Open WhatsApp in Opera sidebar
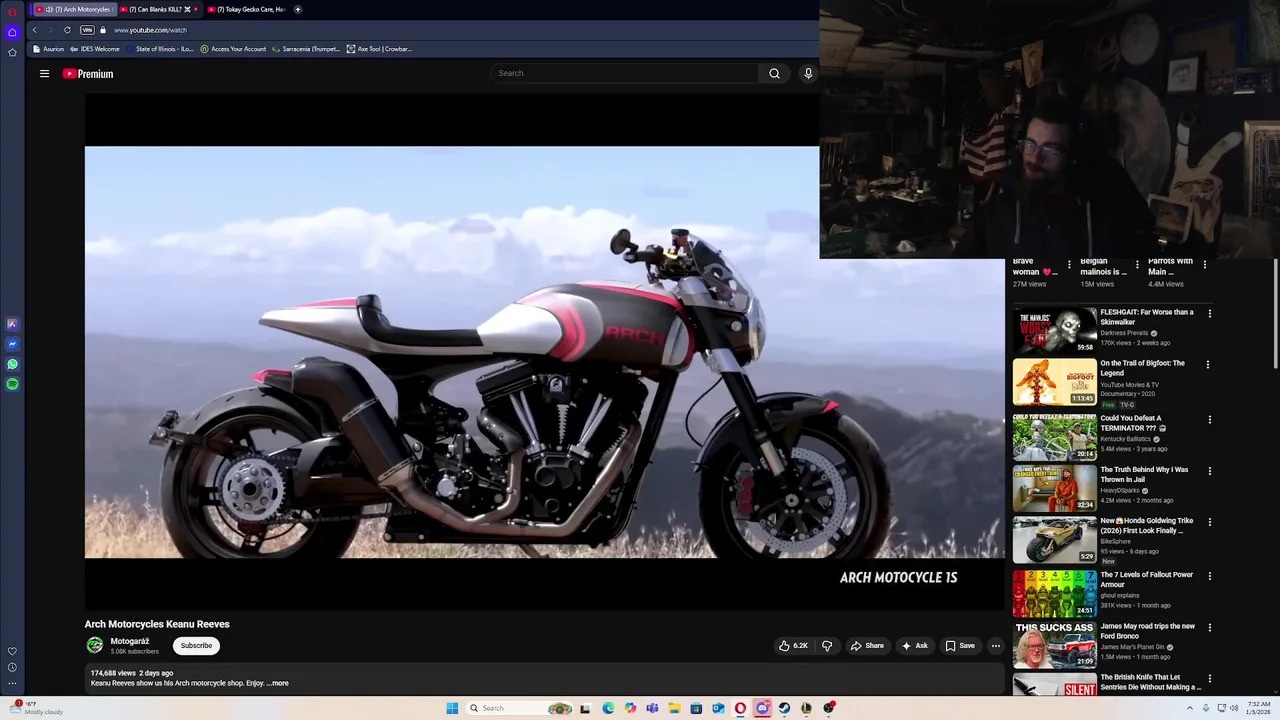 click(12, 364)
